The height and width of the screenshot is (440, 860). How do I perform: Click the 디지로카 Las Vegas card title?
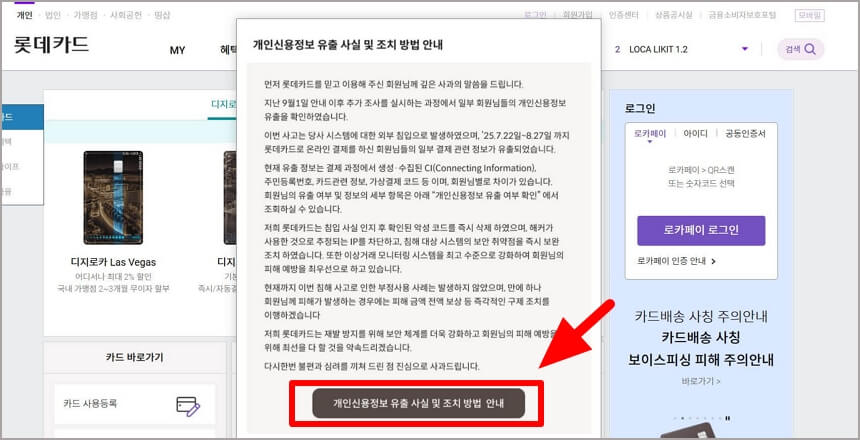point(113,262)
